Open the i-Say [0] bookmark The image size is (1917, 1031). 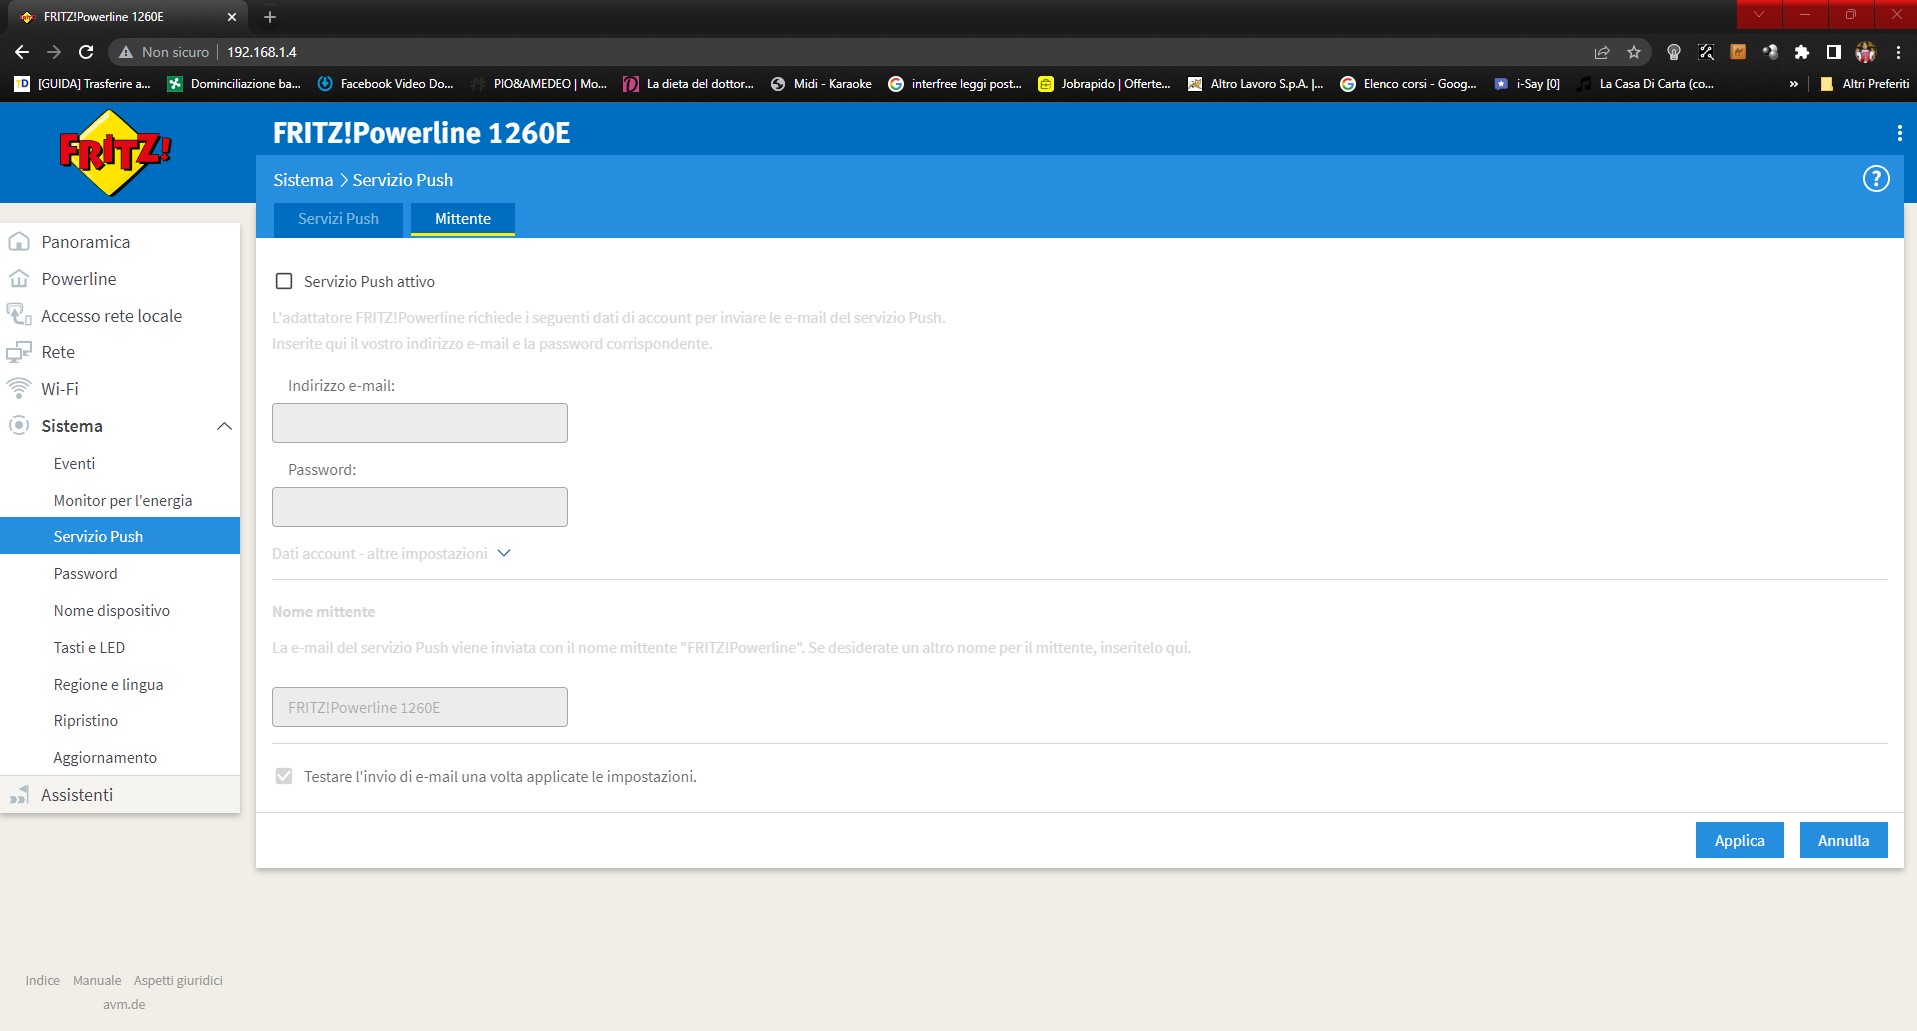point(1527,84)
